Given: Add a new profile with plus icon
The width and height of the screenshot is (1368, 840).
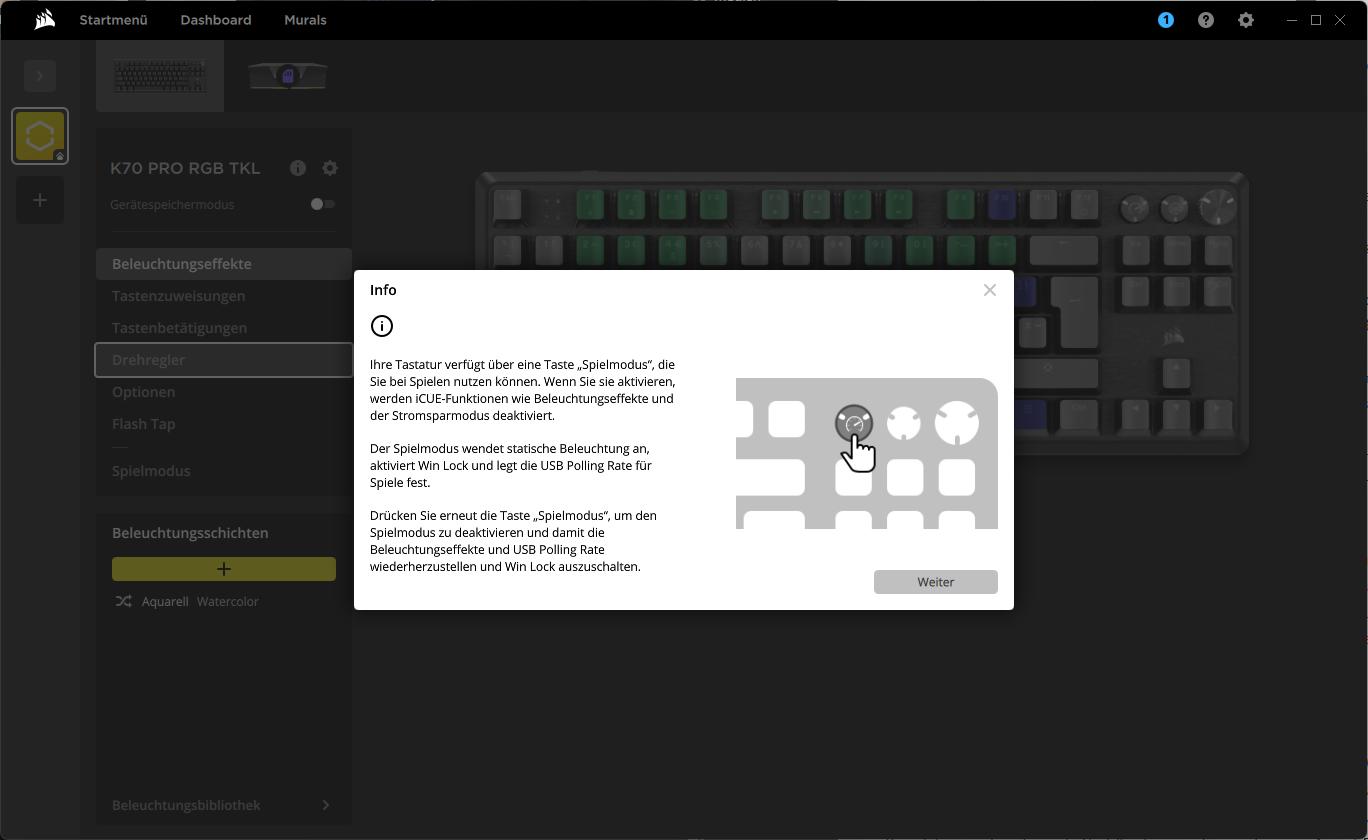Looking at the screenshot, I should tap(40, 200).
